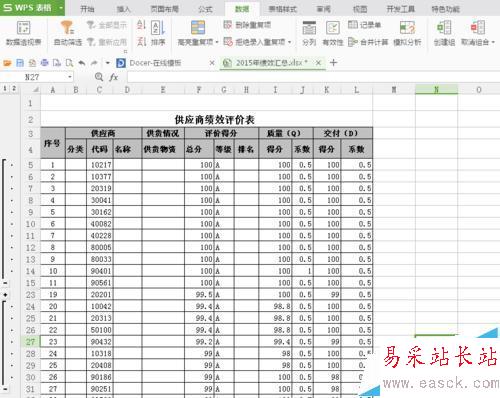Open the 记录单 record form

(364, 25)
